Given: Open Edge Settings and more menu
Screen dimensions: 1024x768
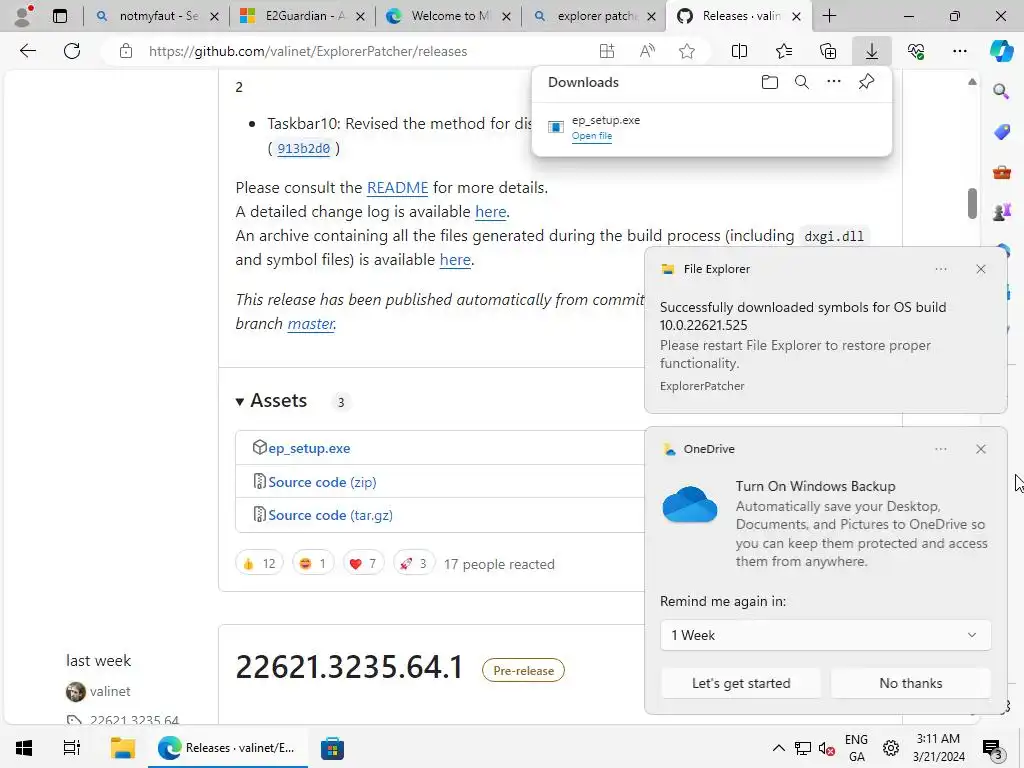Looking at the screenshot, I should point(959,51).
